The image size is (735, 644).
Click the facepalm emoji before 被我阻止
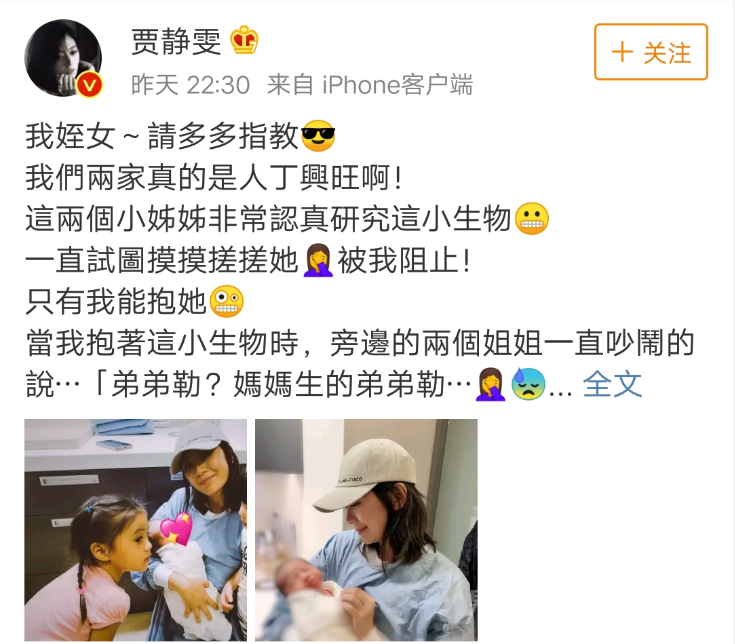pos(318,260)
